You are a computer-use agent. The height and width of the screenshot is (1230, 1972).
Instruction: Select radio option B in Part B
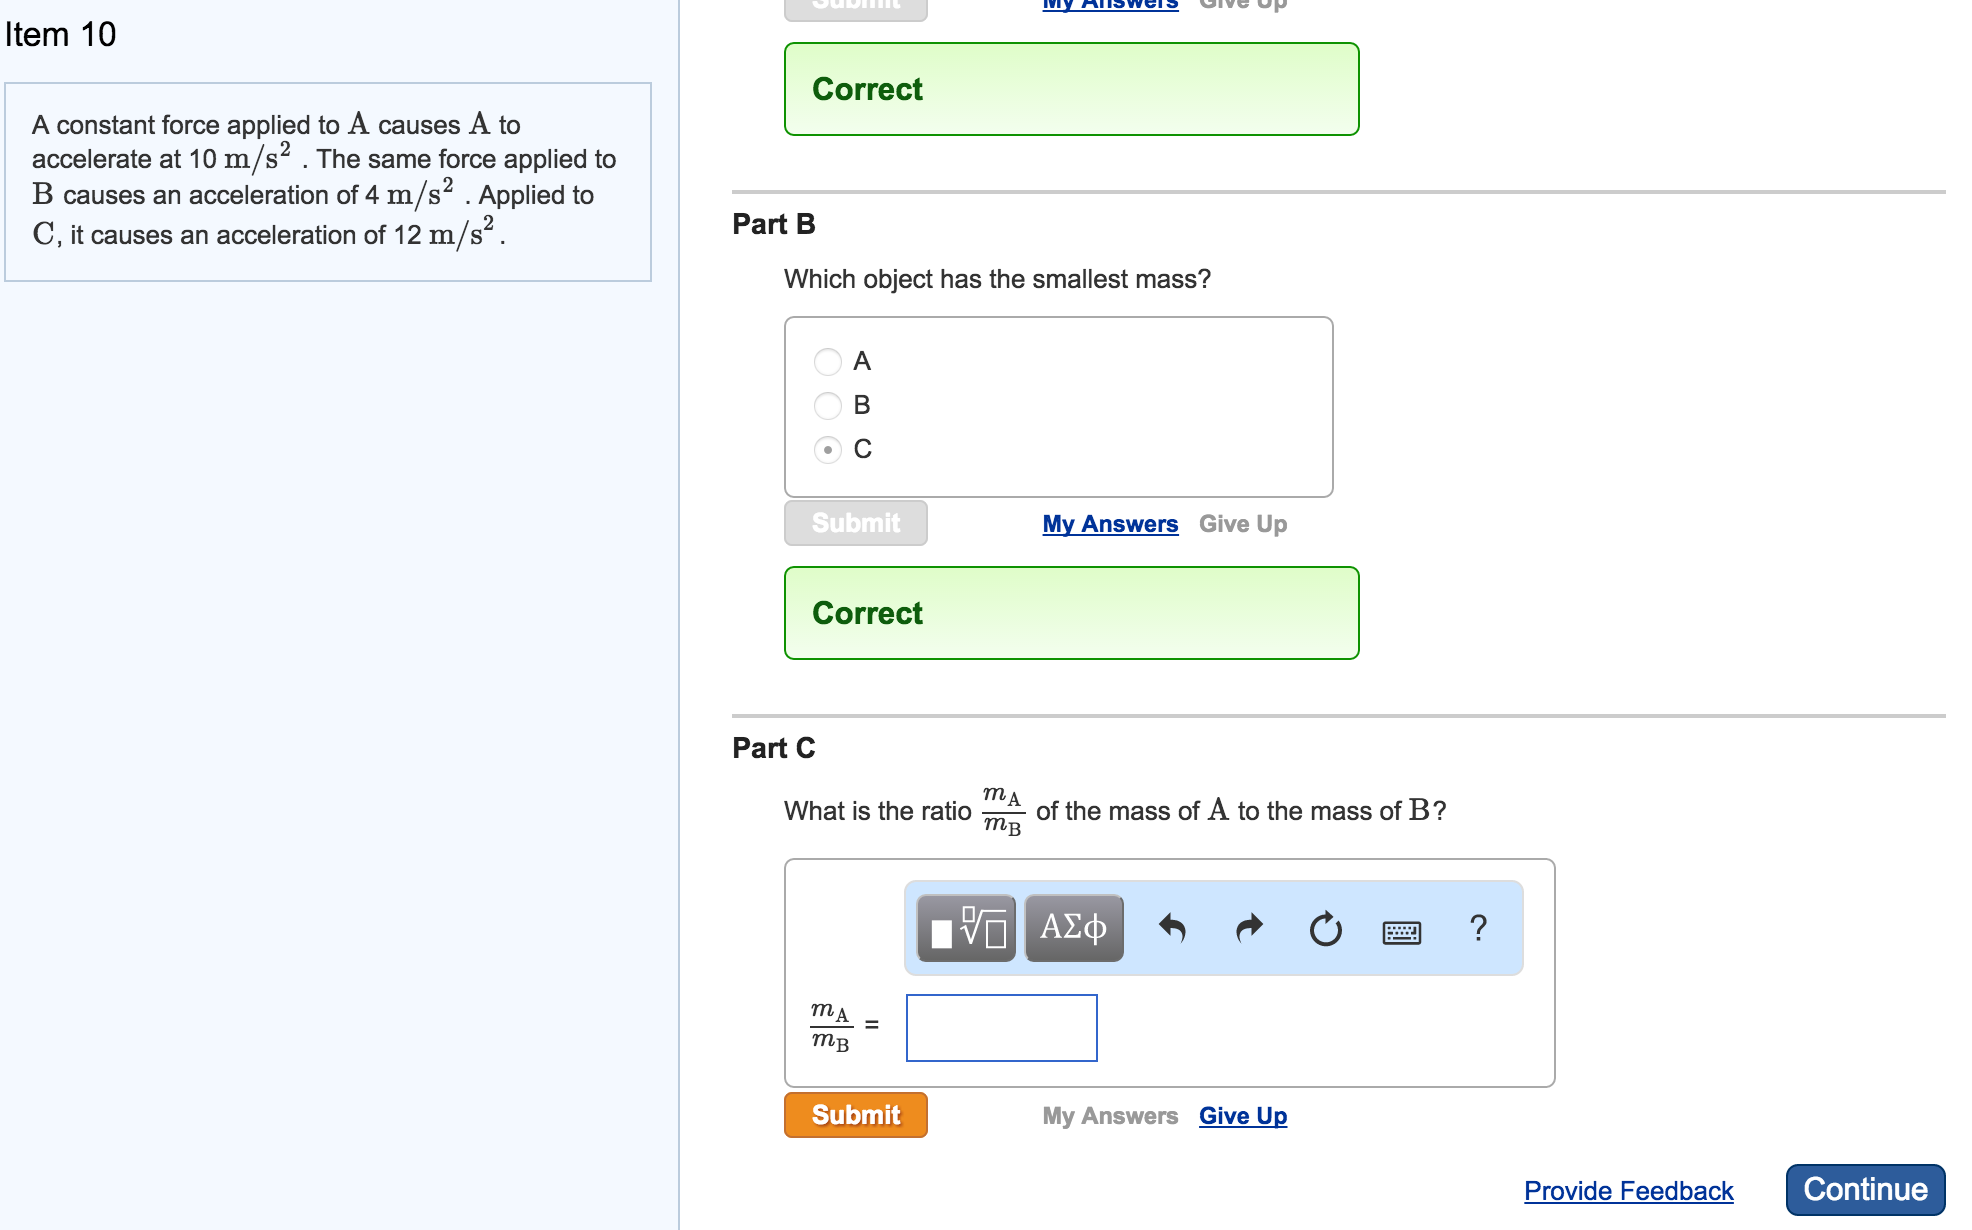click(828, 405)
